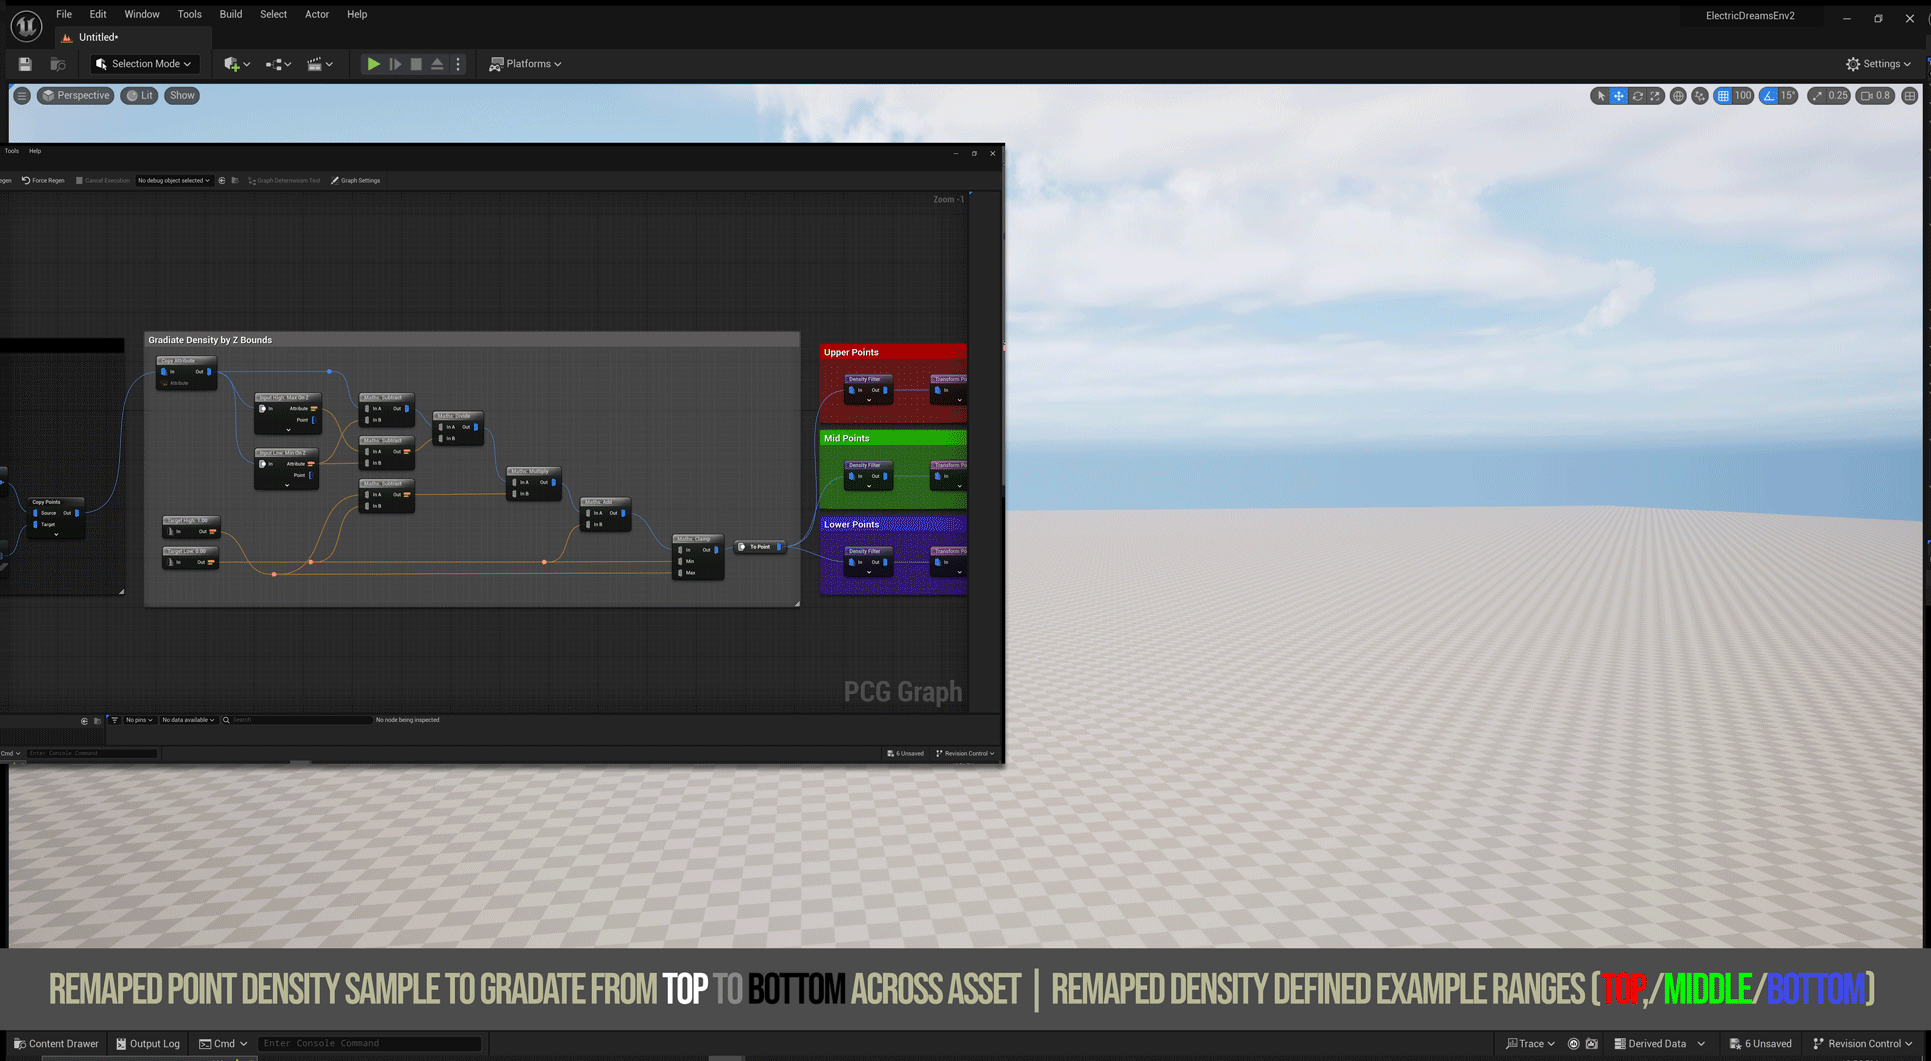Toggle grid snapping icon

(1723, 96)
